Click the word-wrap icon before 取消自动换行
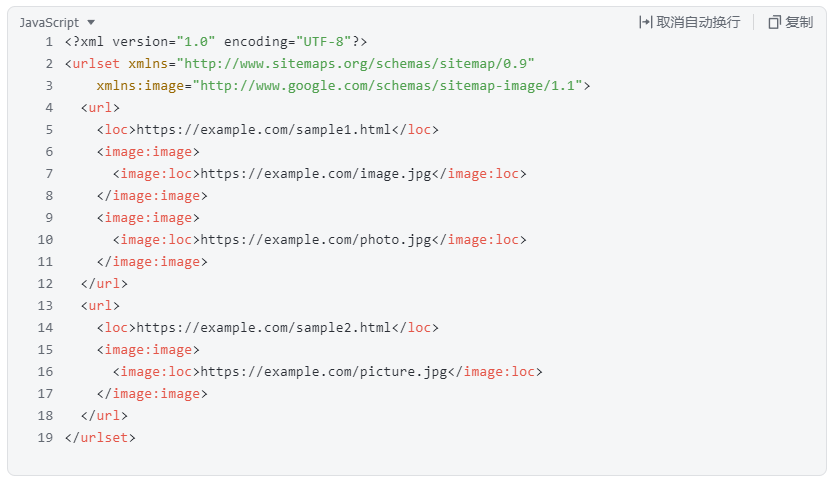Viewport: 828px width, 484px height. [645, 22]
